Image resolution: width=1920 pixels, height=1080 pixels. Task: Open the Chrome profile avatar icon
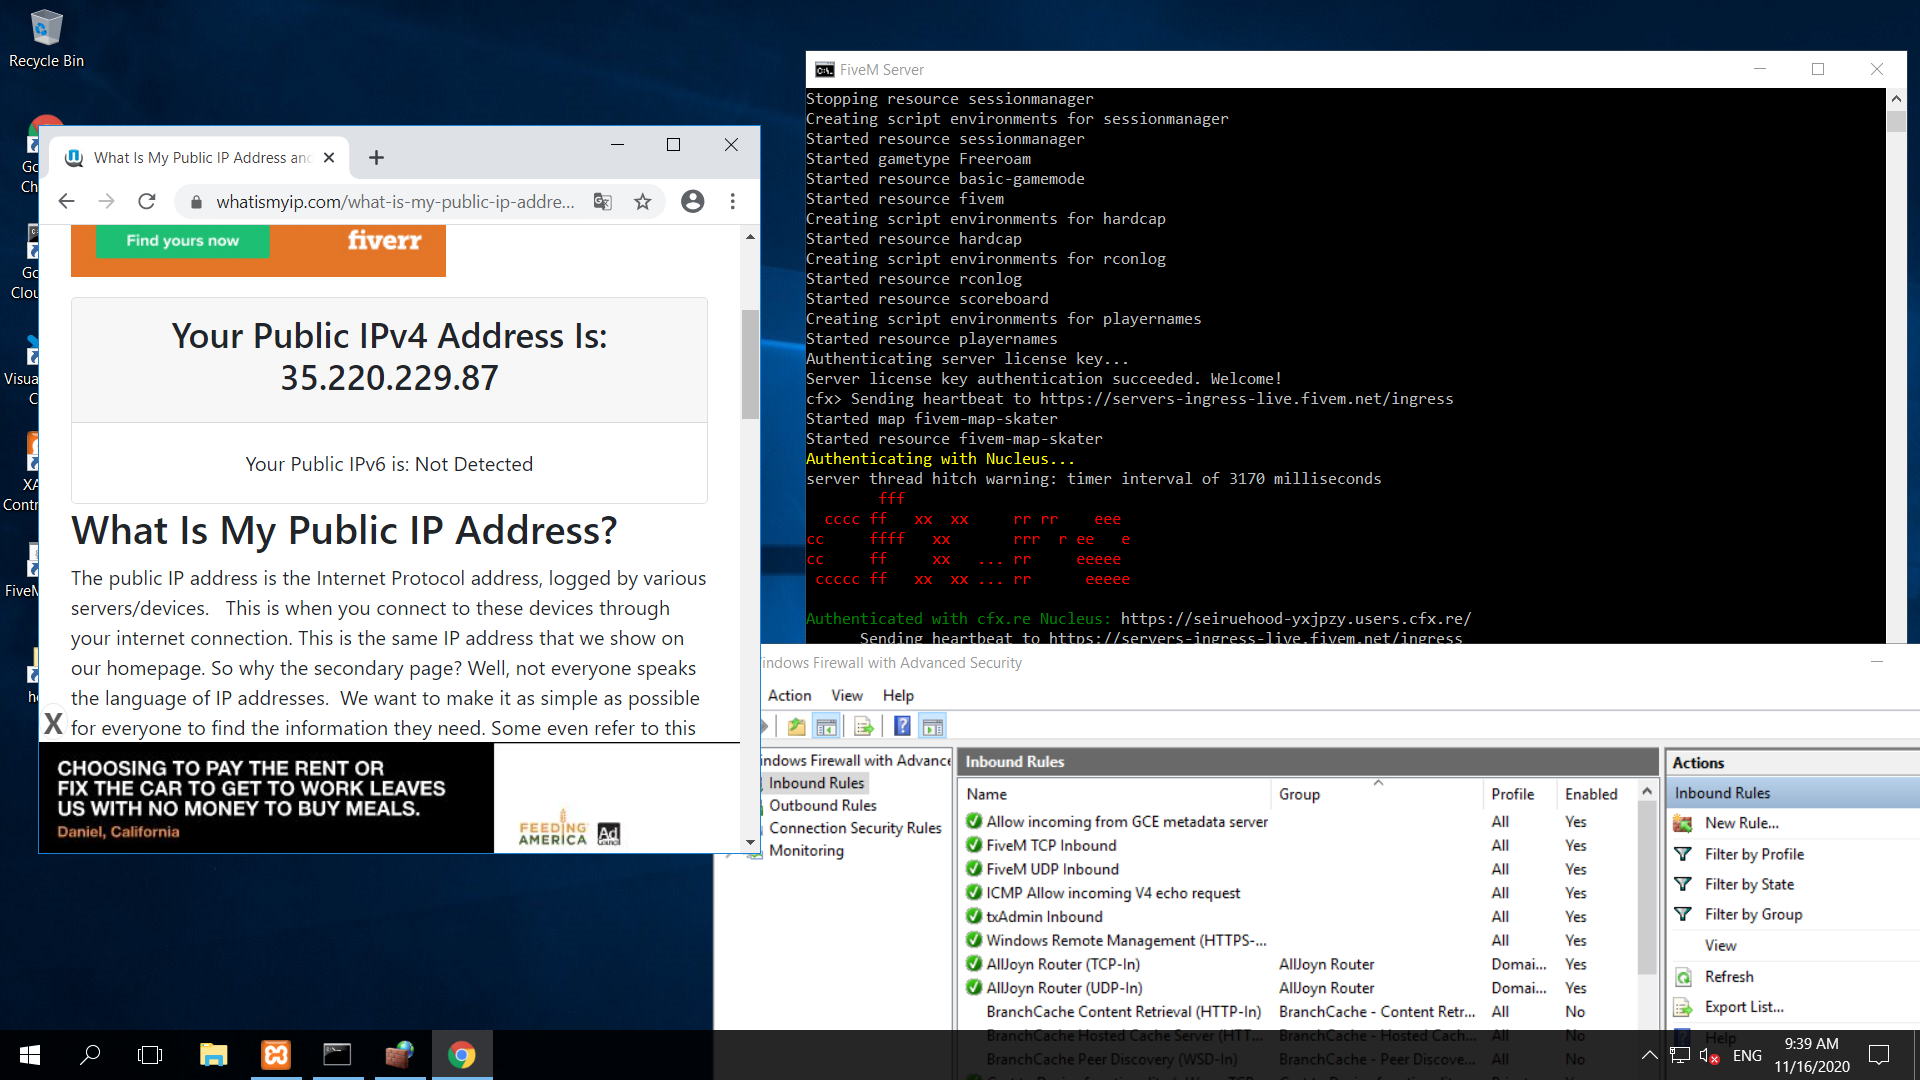[x=692, y=201]
